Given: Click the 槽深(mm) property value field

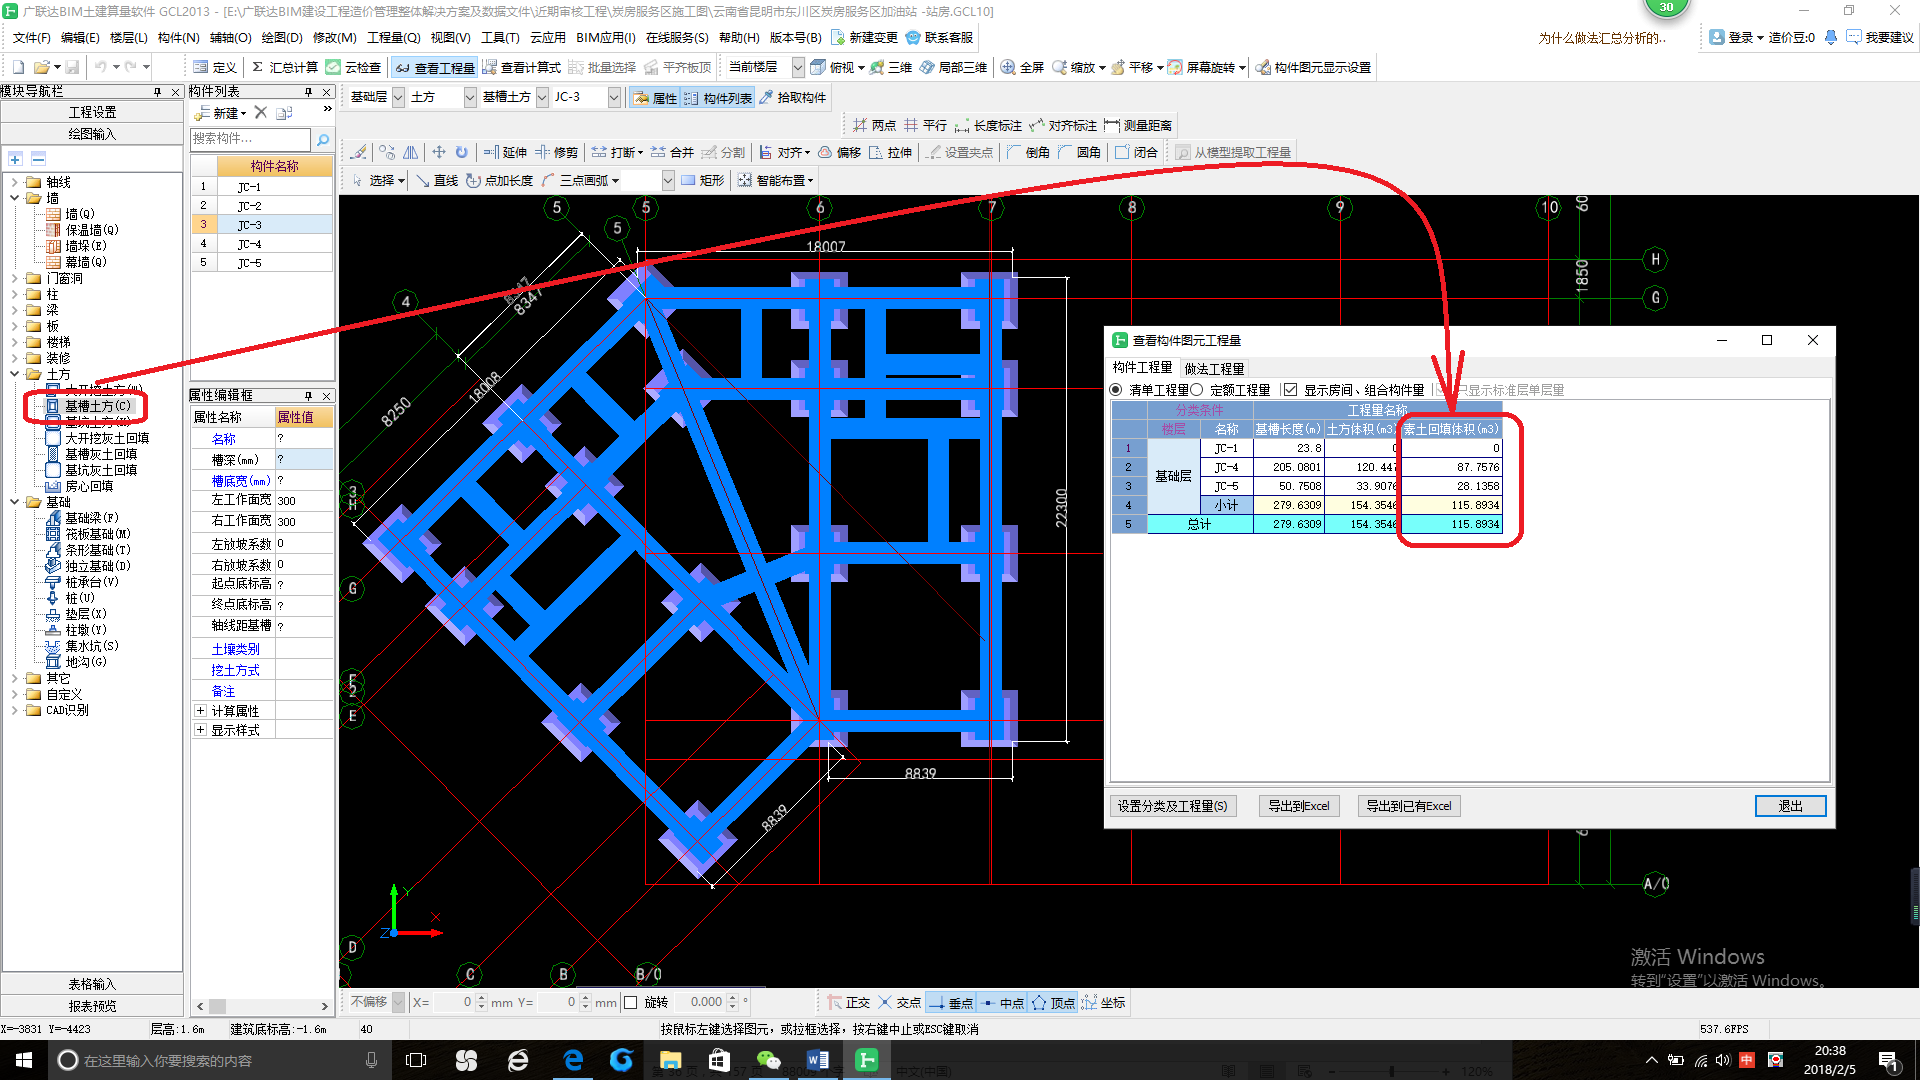Looking at the screenshot, I should (x=304, y=460).
